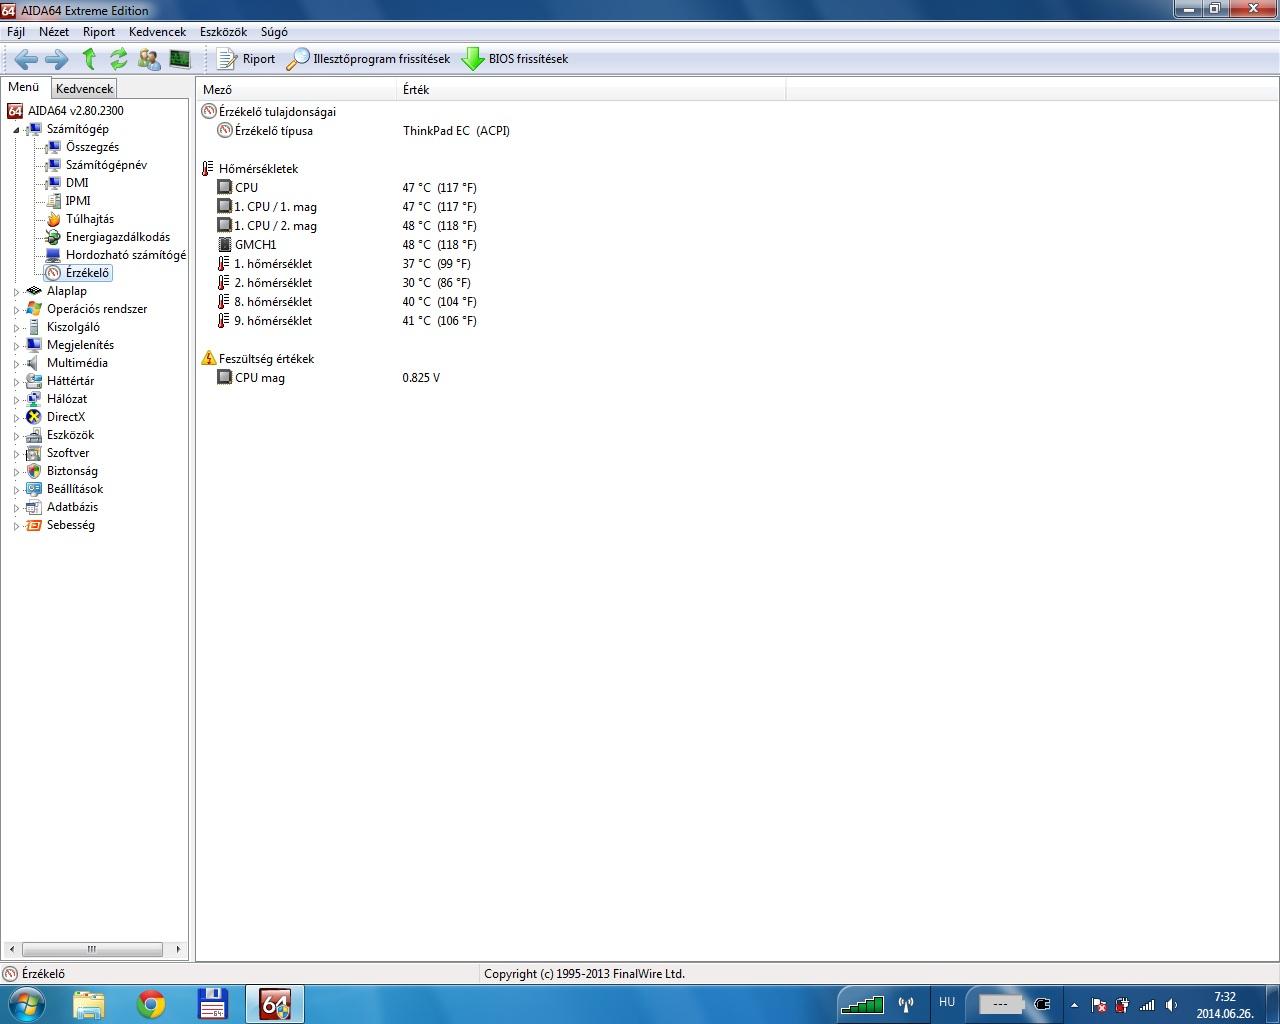Expand the Operációs rendszer node
Image resolution: width=1280 pixels, height=1024 pixels.
[x=16, y=310]
